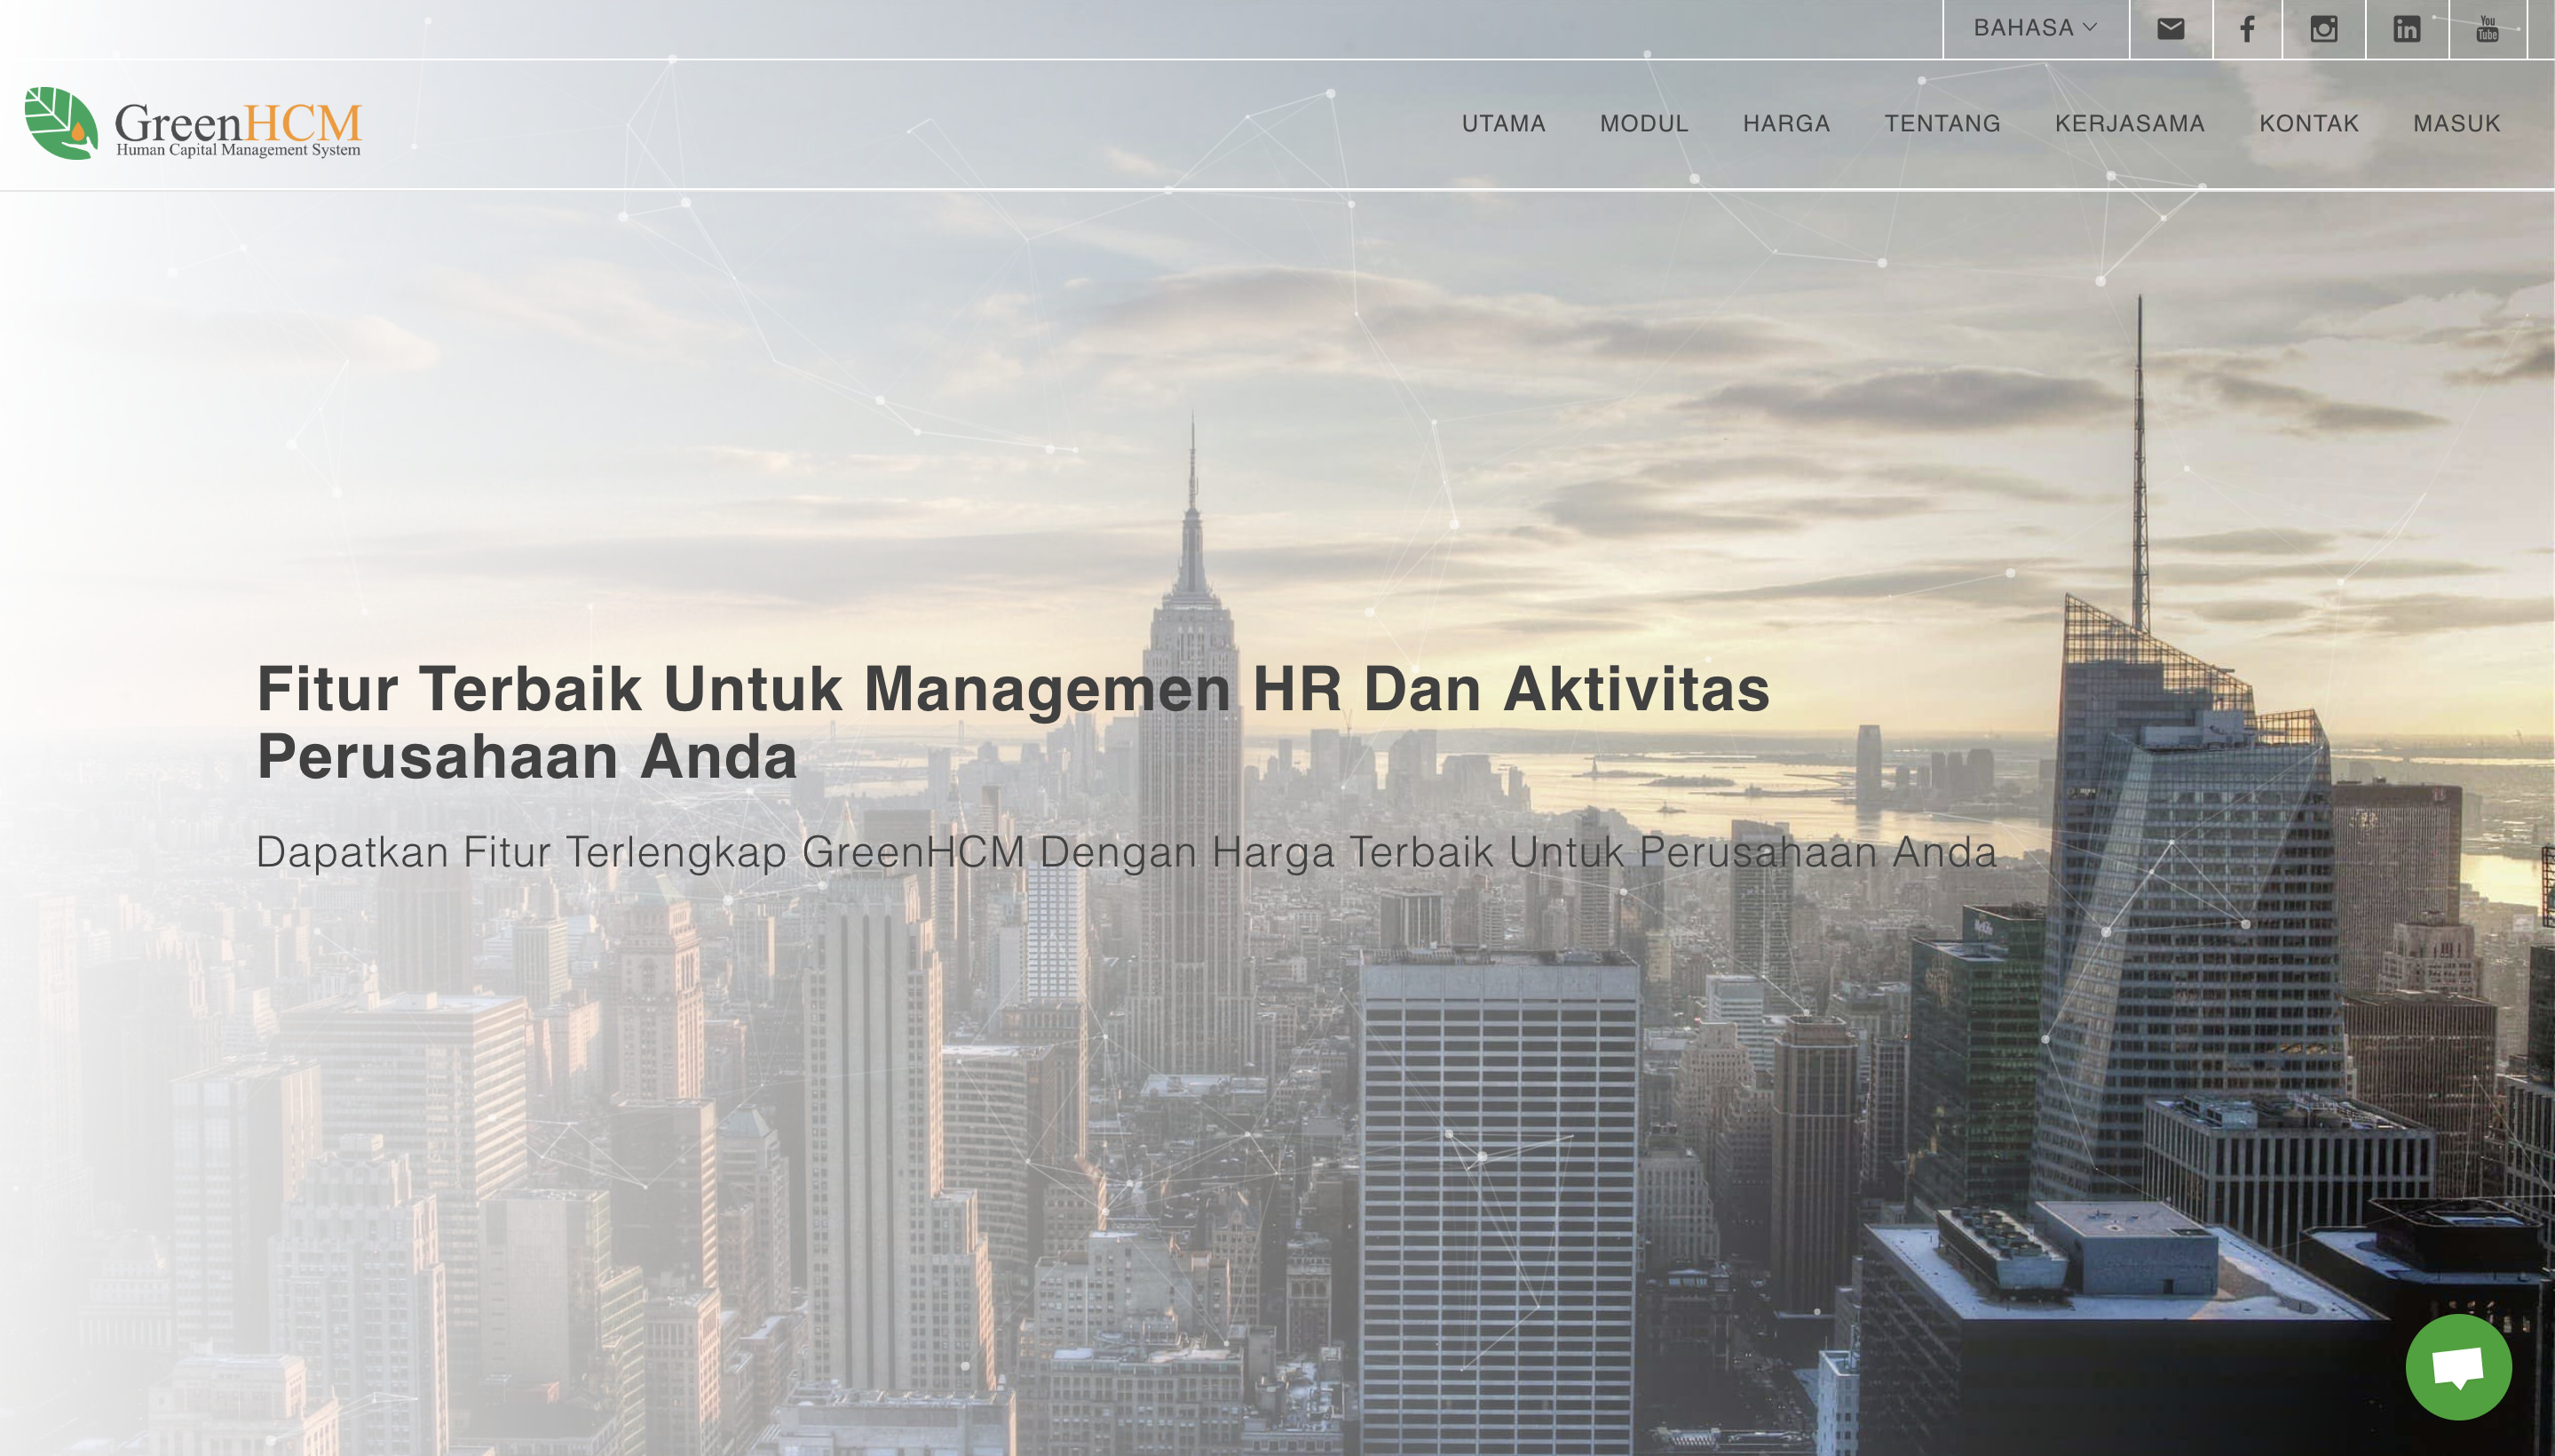
Task: Open the YouTube channel icon
Action: pyautogui.click(x=2487, y=29)
